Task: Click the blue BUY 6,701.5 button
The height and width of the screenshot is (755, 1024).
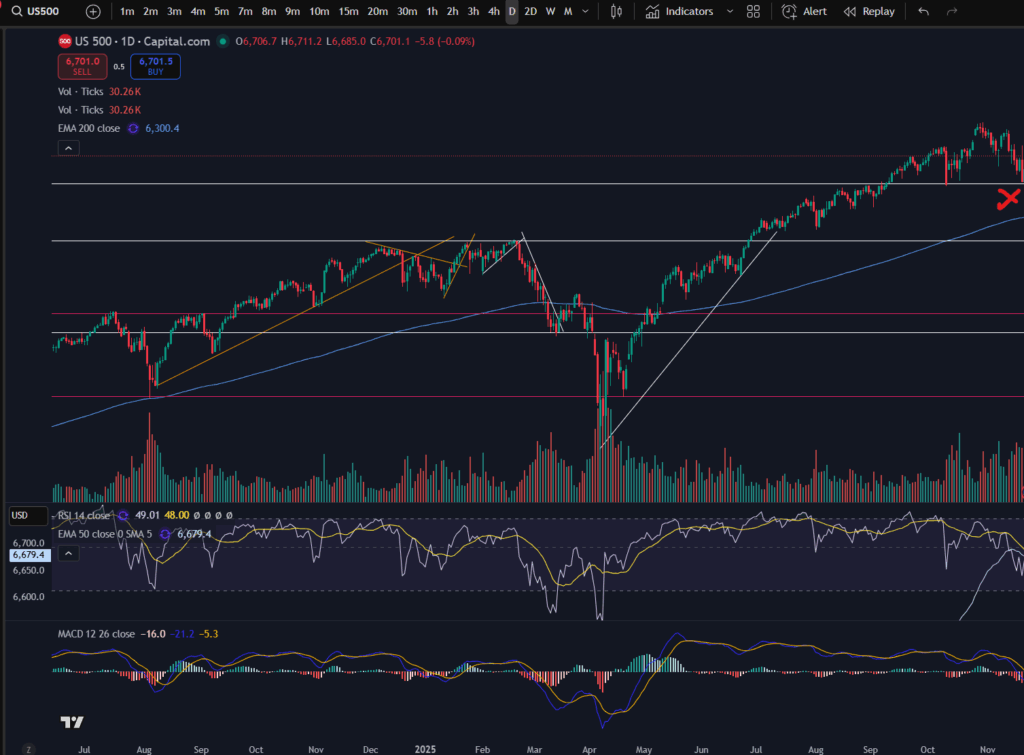Action: (155, 66)
